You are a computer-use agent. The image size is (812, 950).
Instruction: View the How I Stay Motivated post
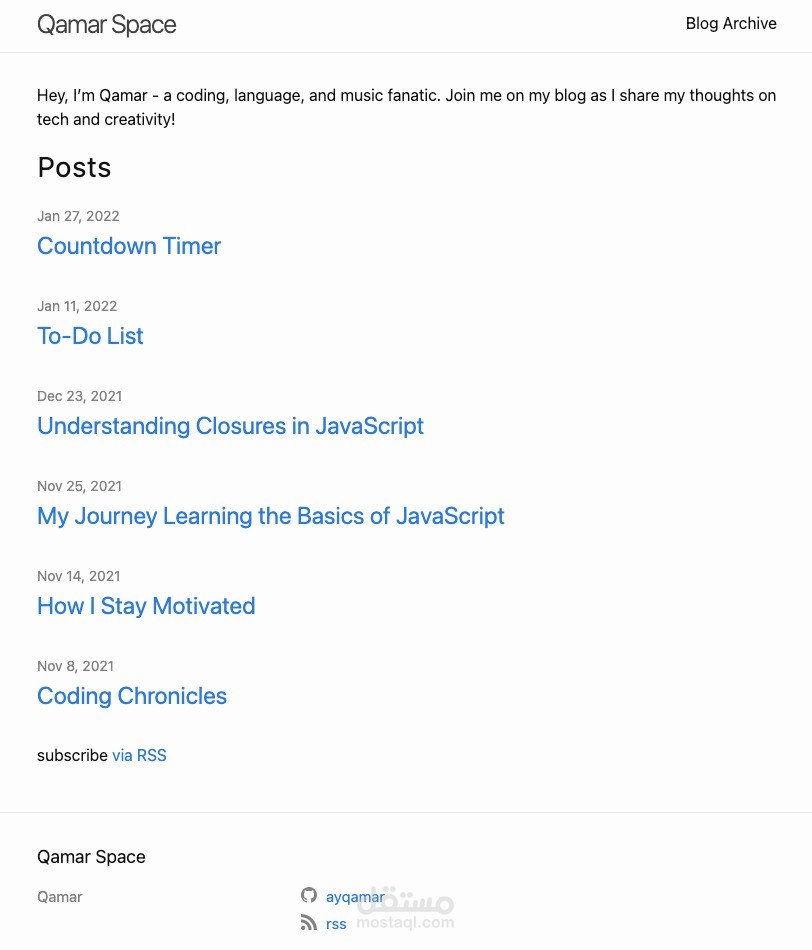146,606
